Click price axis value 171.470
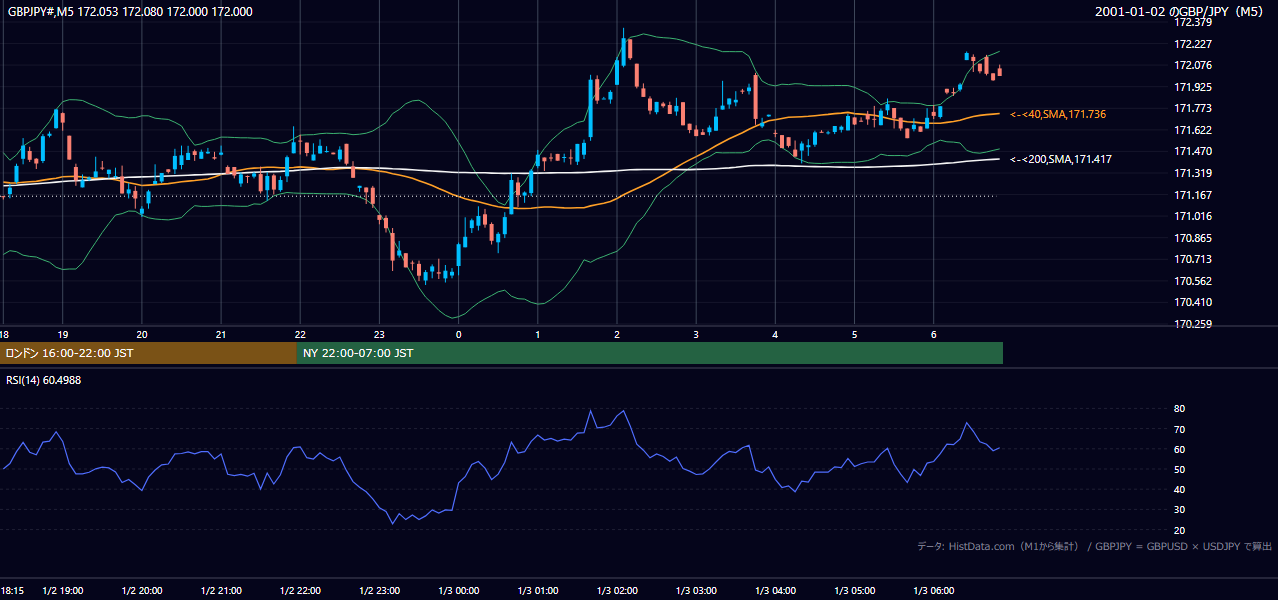The image size is (1278, 600). (x=1193, y=152)
